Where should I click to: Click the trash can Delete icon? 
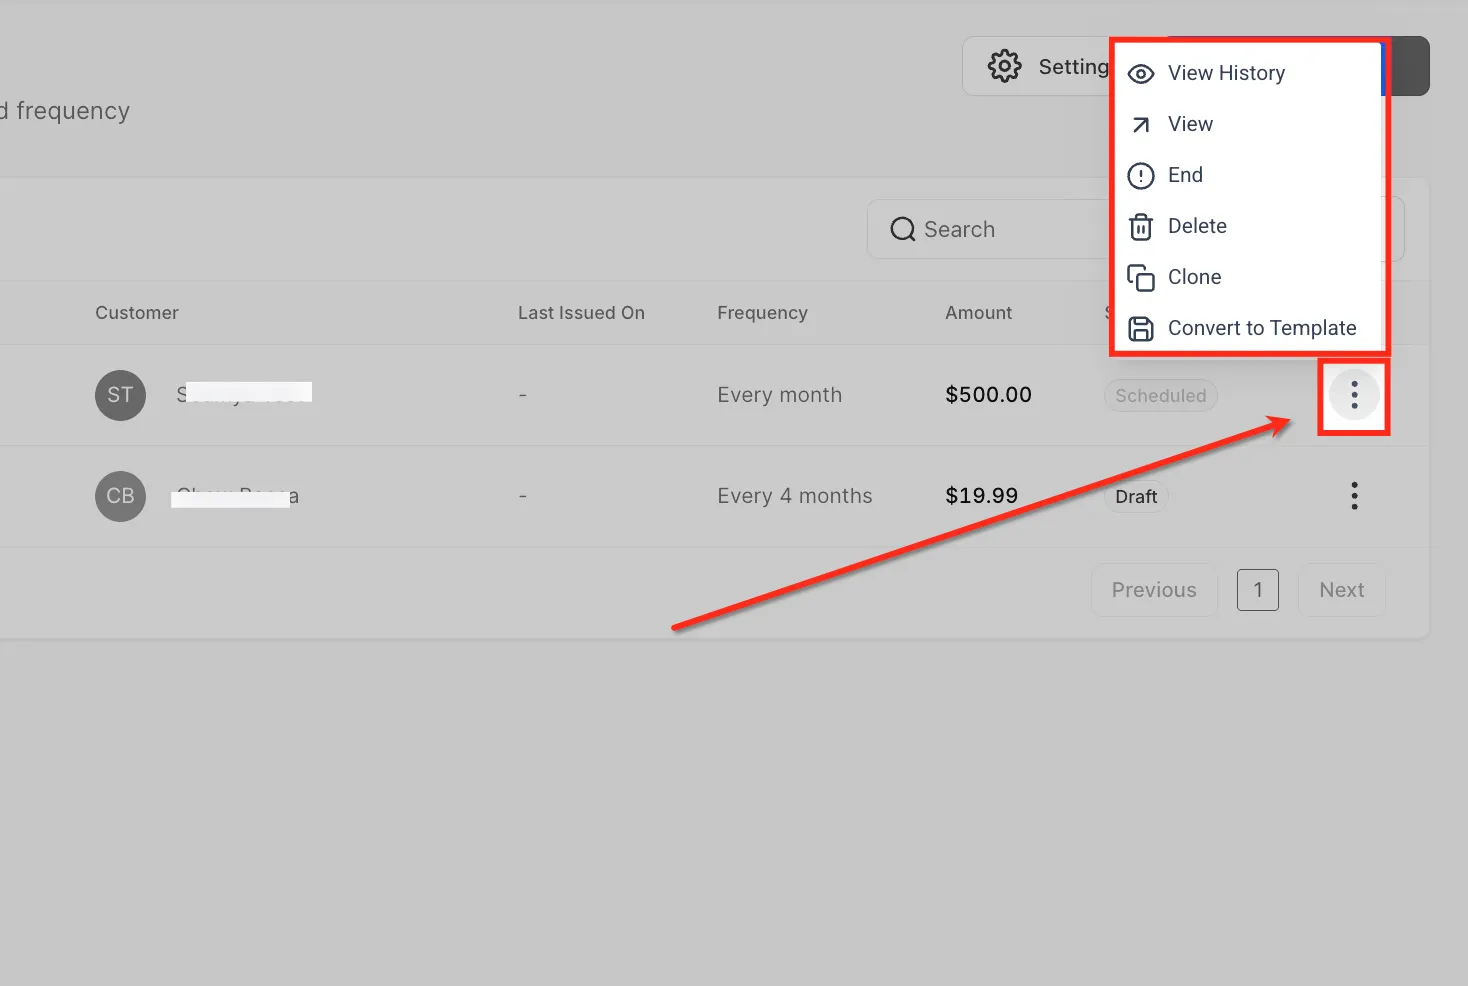tap(1141, 227)
